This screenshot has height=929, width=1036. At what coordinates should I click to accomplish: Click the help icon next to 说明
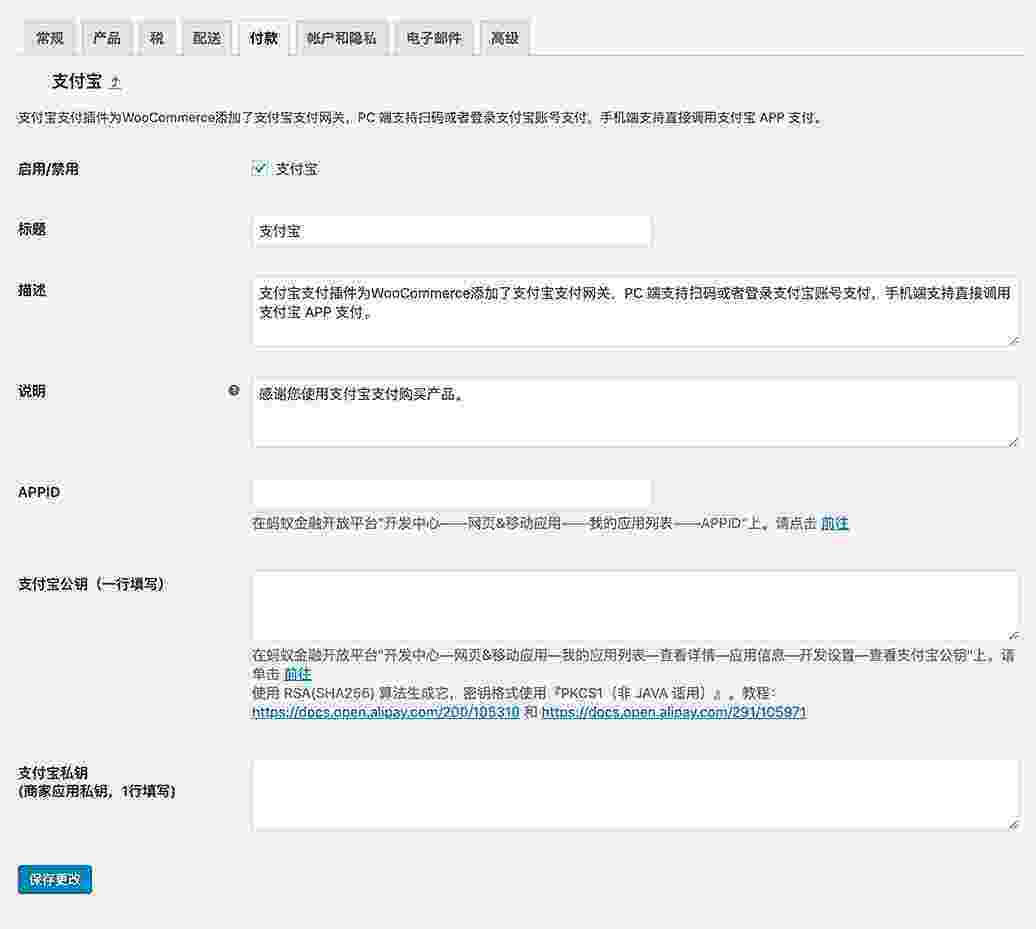pyautogui.click(x=233, y=390)
